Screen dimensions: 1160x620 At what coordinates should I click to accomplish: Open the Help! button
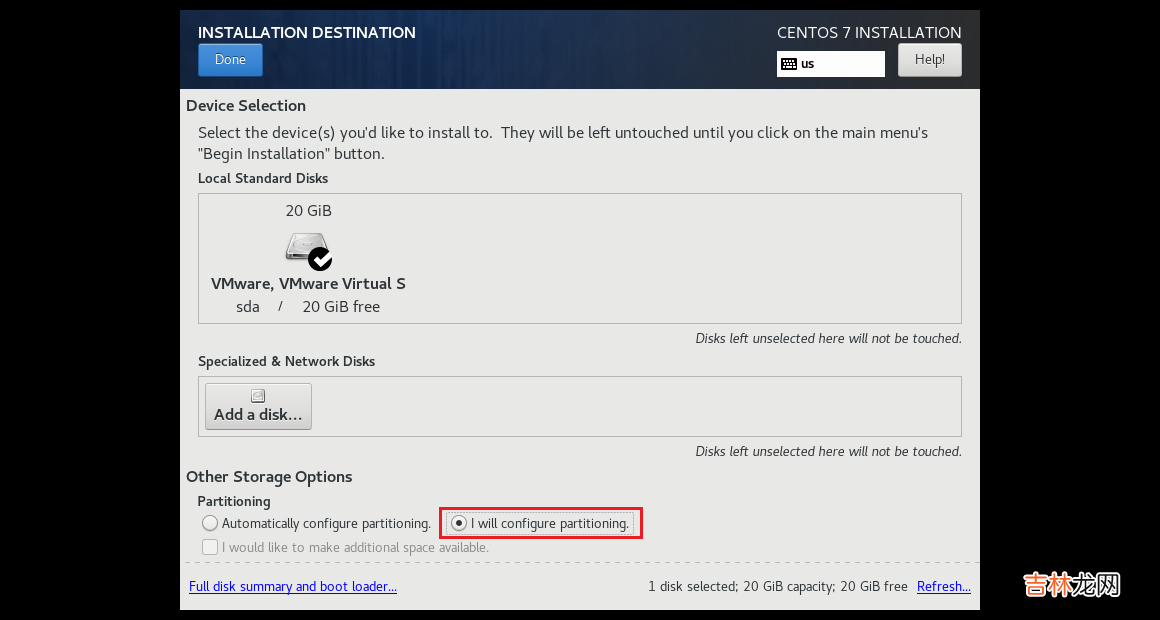[929, 60]
